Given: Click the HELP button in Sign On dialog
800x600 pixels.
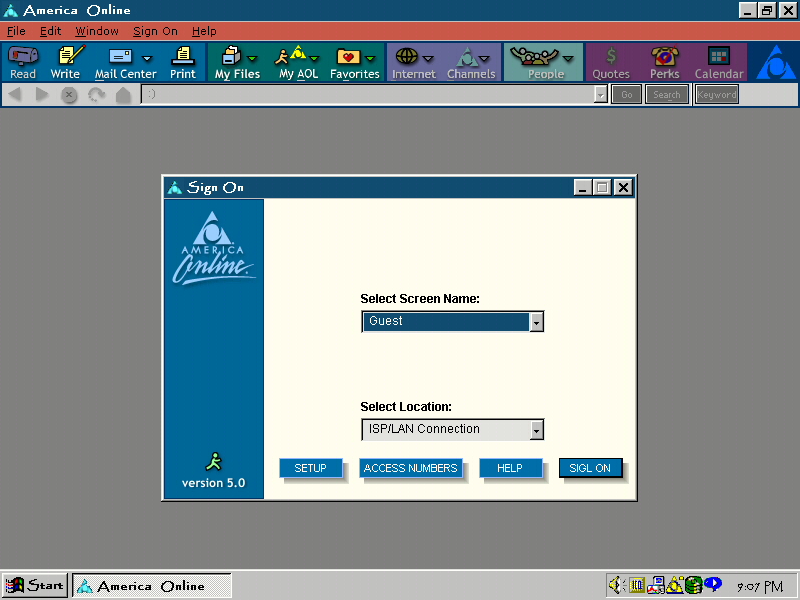Looking at the screenshot, I should pyautogui.click(x=510, y=468).
